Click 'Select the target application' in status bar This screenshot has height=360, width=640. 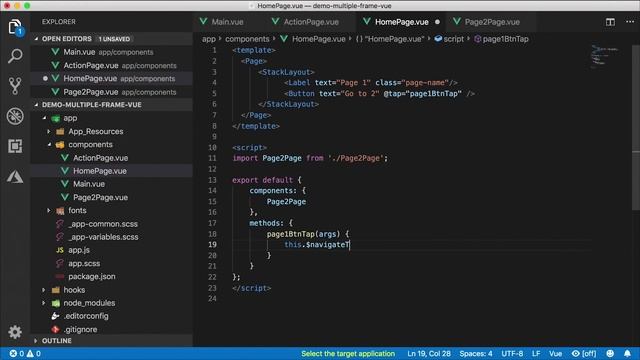tap(348, 353)
